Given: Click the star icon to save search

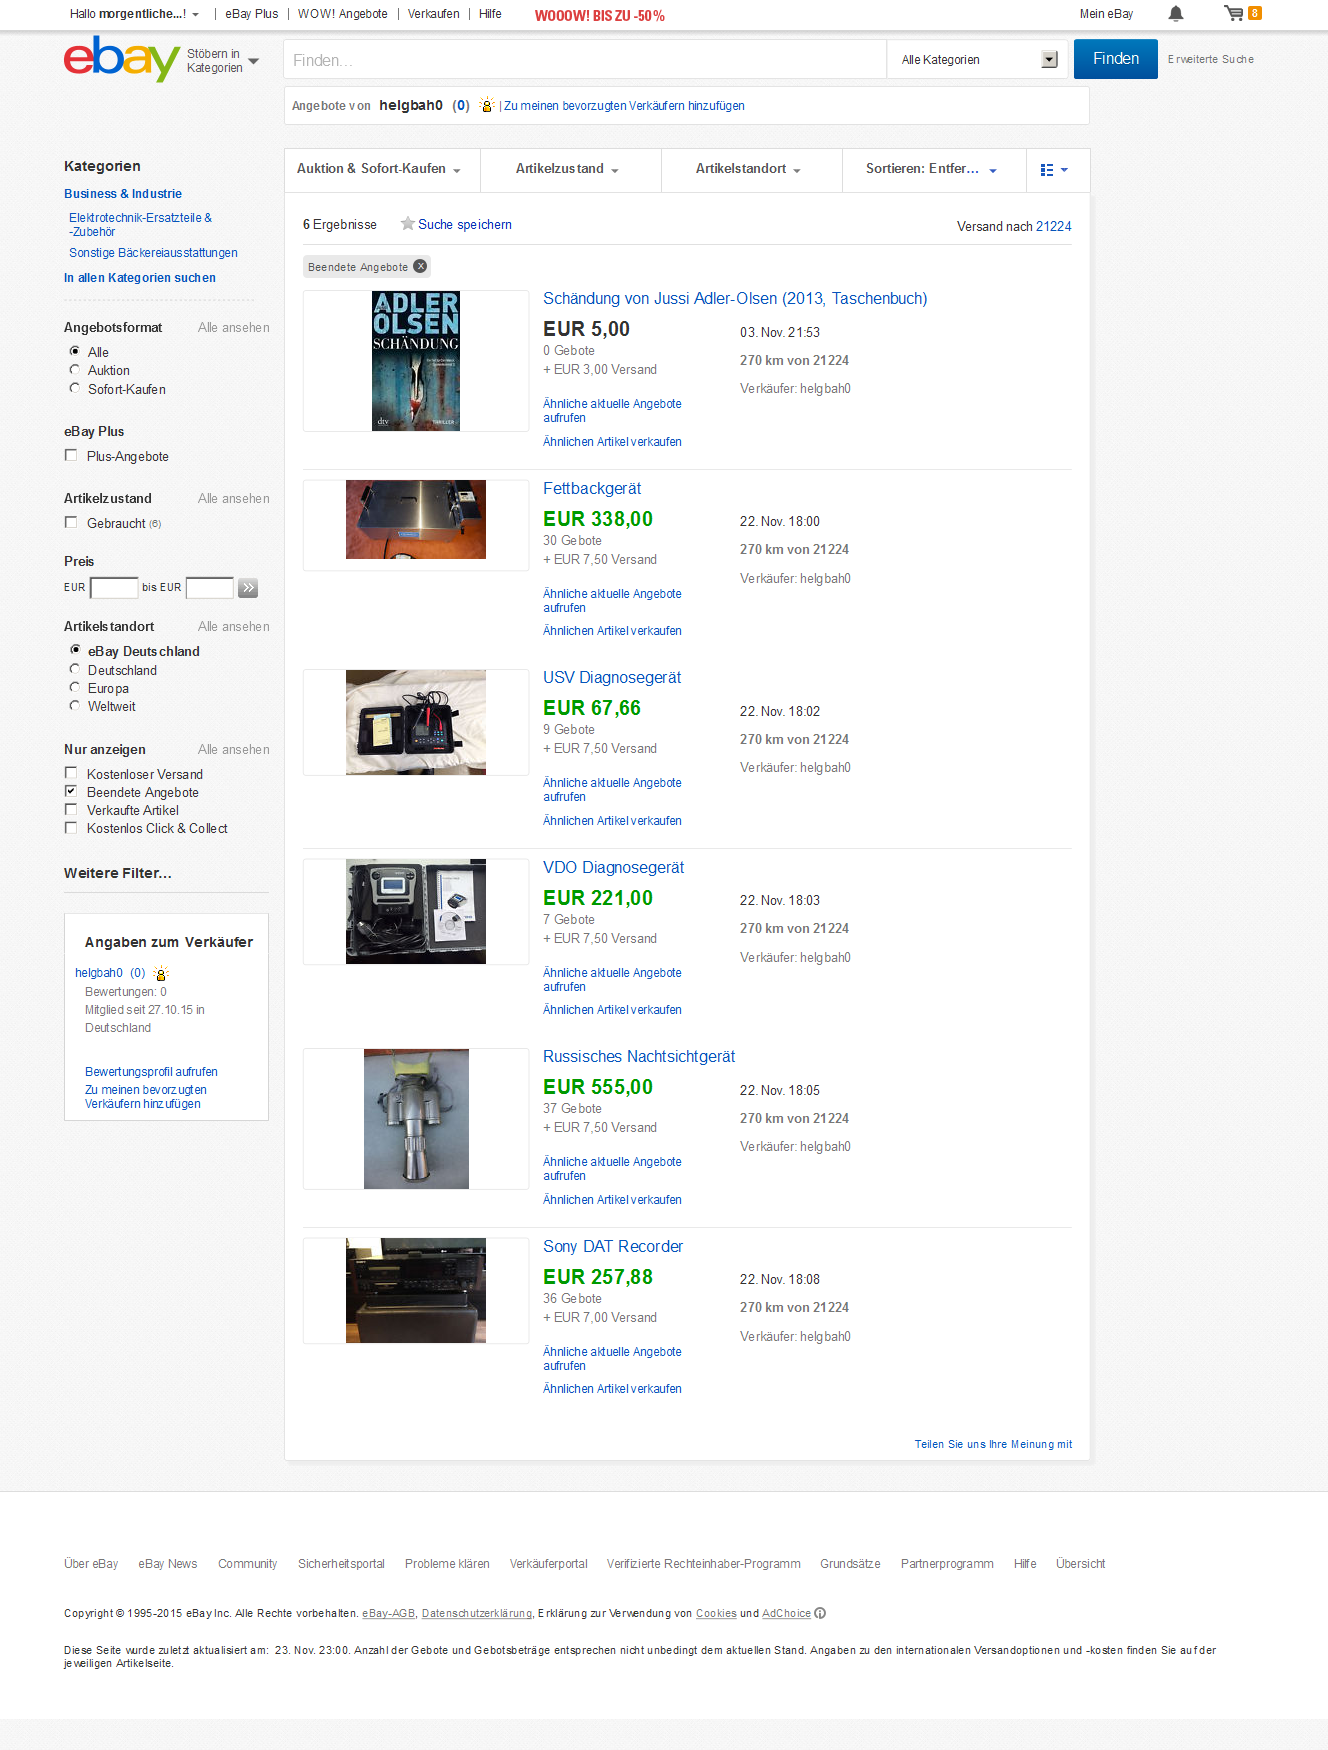Looking at the screenshot, I should pyautogui.click(x=408, y=224).
